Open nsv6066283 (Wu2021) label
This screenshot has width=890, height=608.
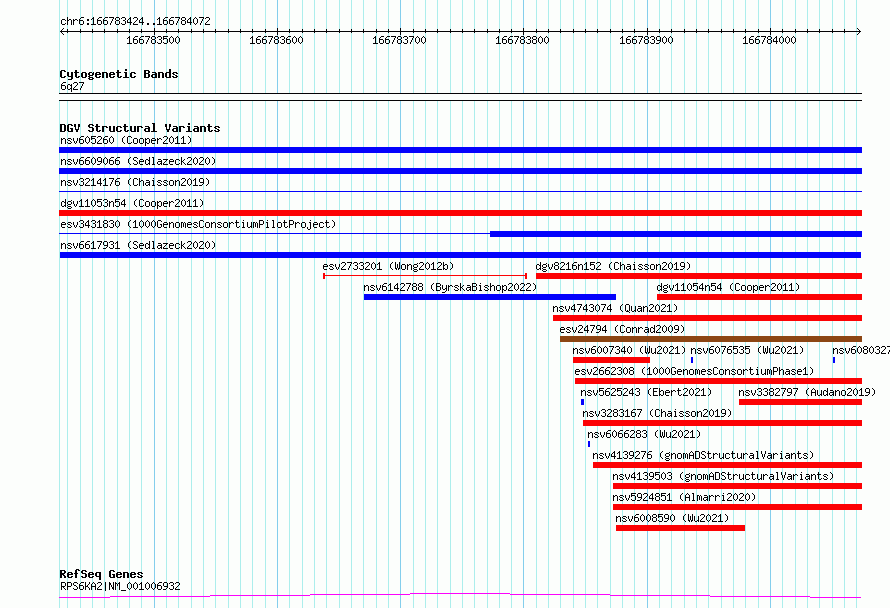point(644,434)
